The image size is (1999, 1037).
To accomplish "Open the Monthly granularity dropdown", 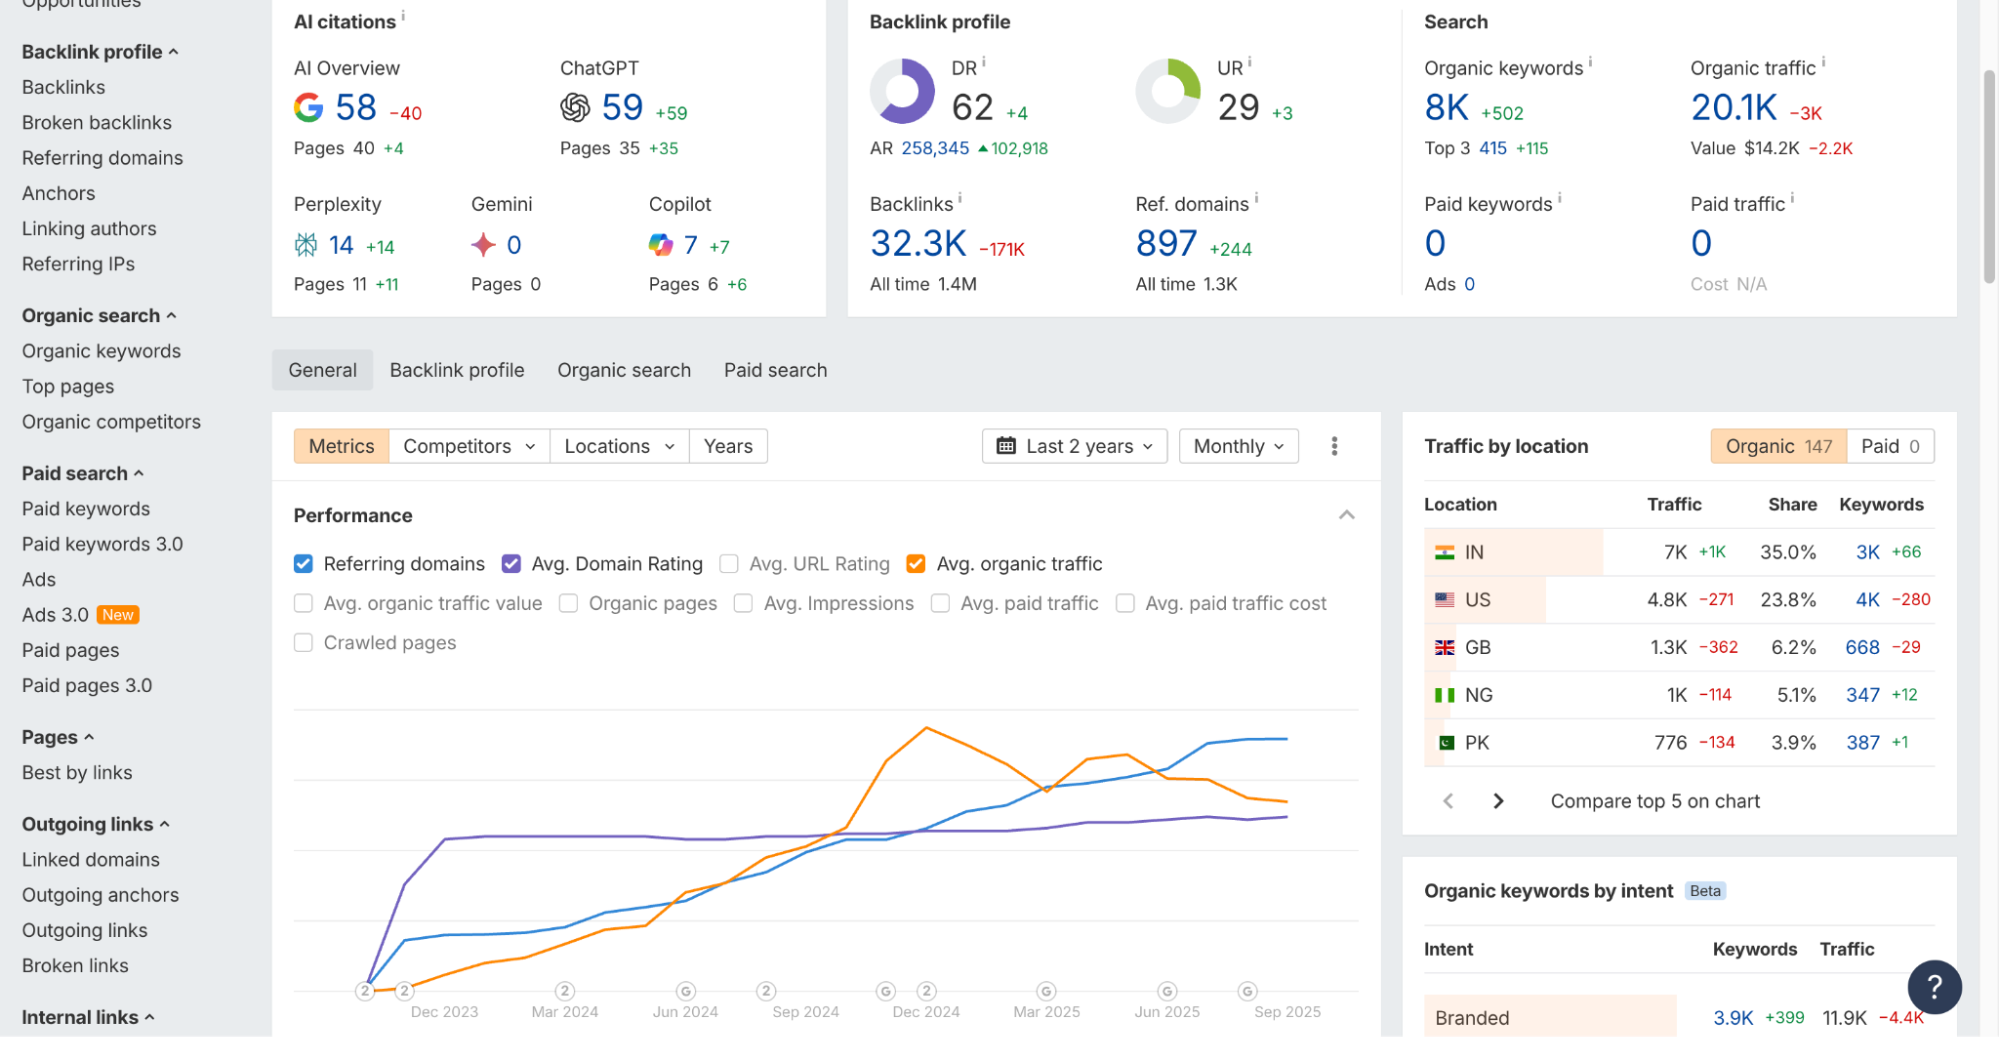I will (1238, 446).
